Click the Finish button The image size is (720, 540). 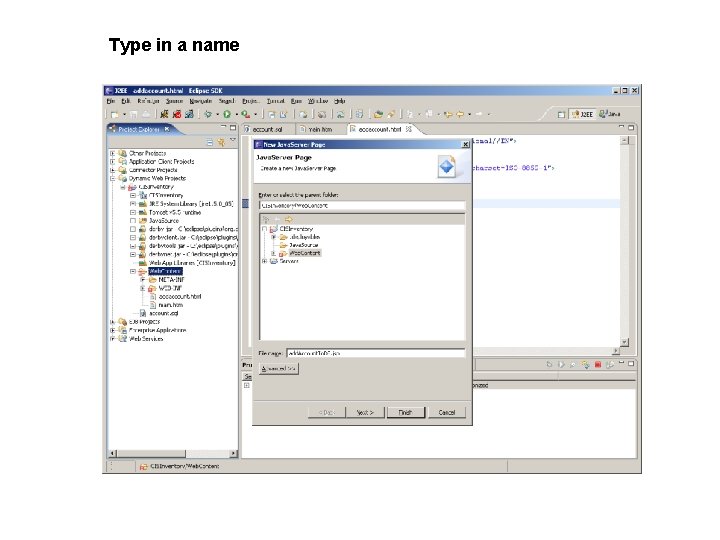click(x=405, y=412)
